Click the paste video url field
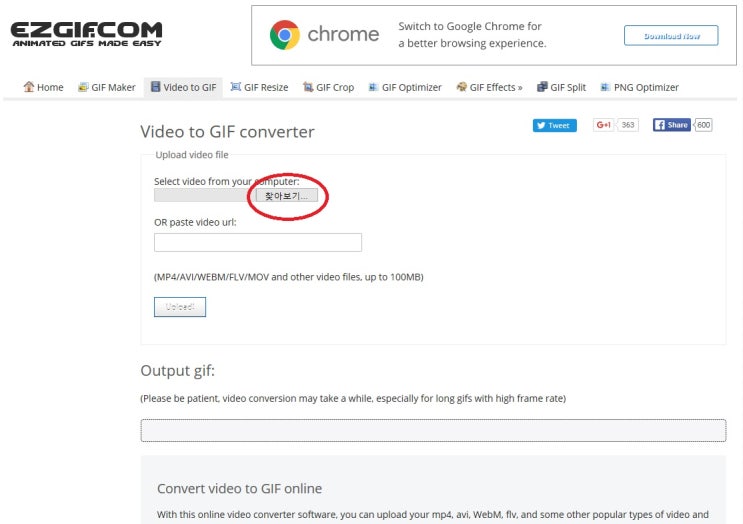 point(258,243)
